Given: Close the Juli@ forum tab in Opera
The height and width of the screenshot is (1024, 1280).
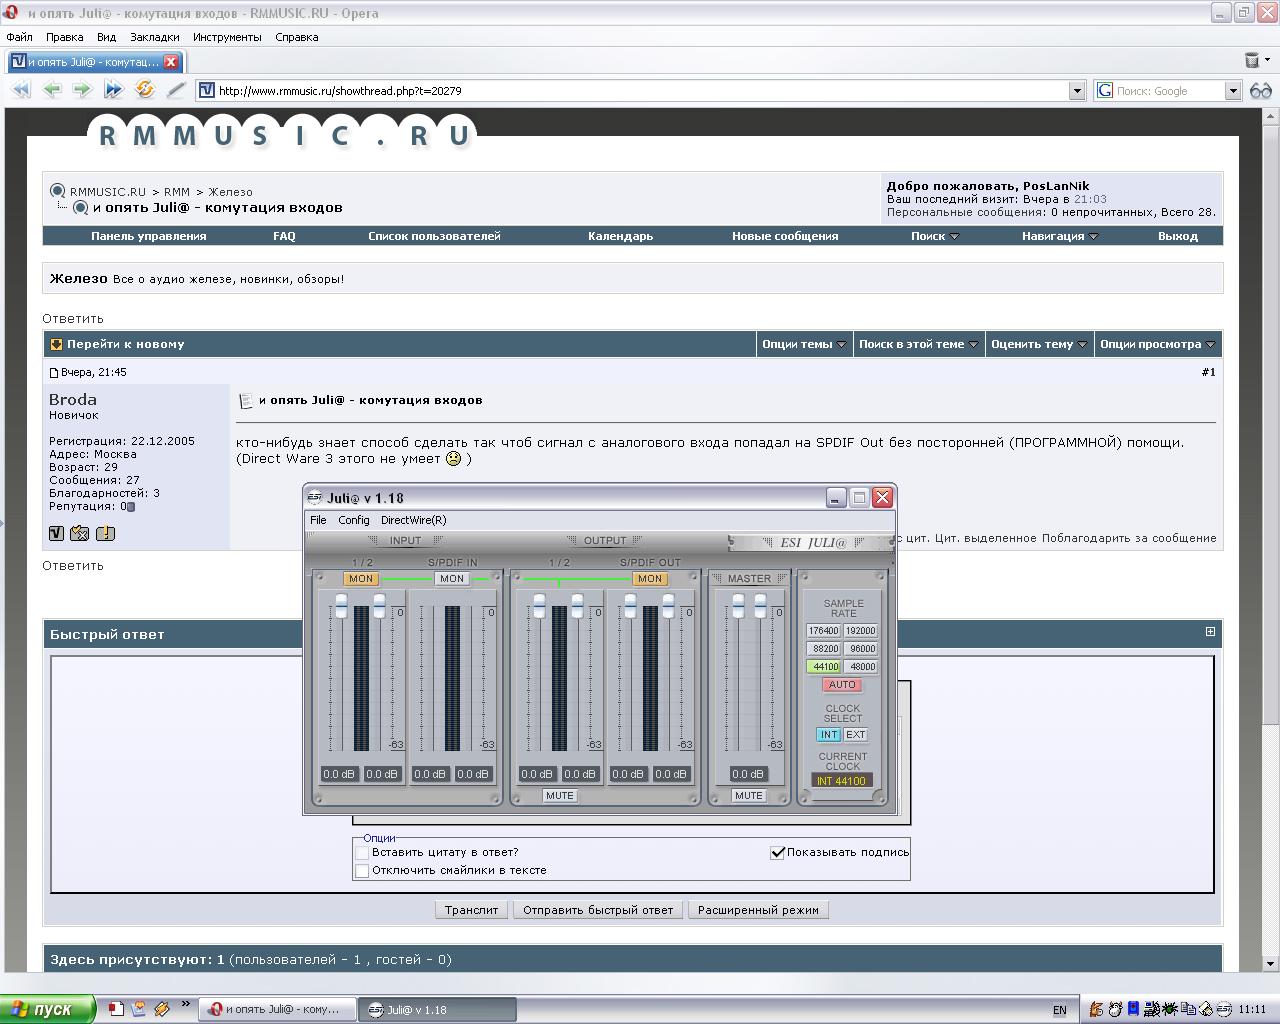Looking at the screenshot, I should coord(171,61).
